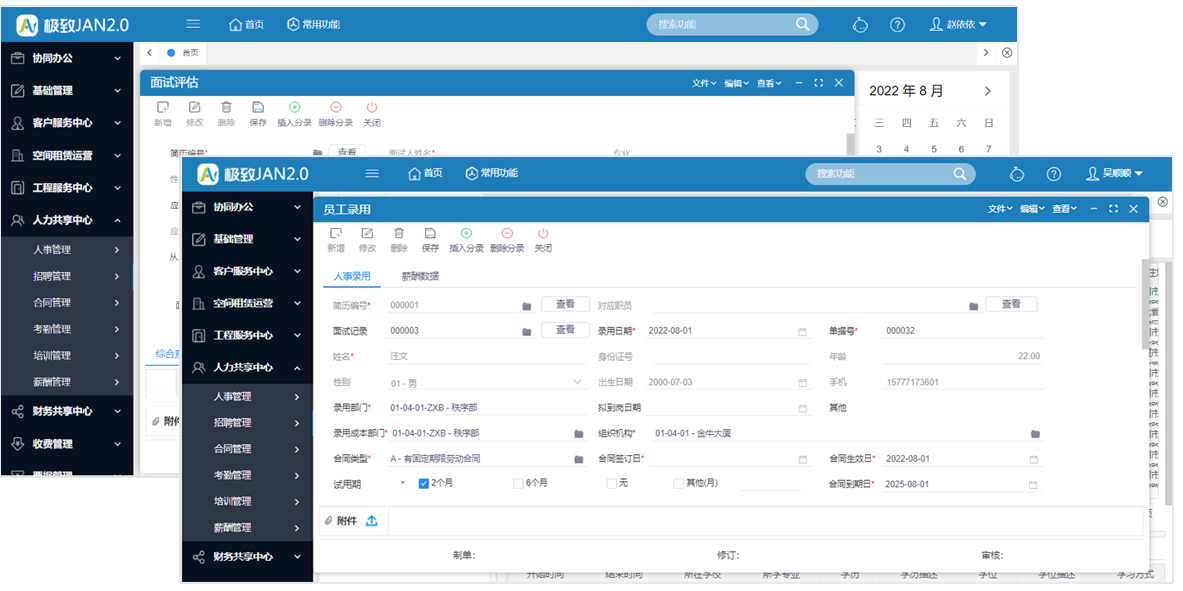
Task: Click 修改 edit icon in 面试评估 toolbar
Action: [195, 108]
